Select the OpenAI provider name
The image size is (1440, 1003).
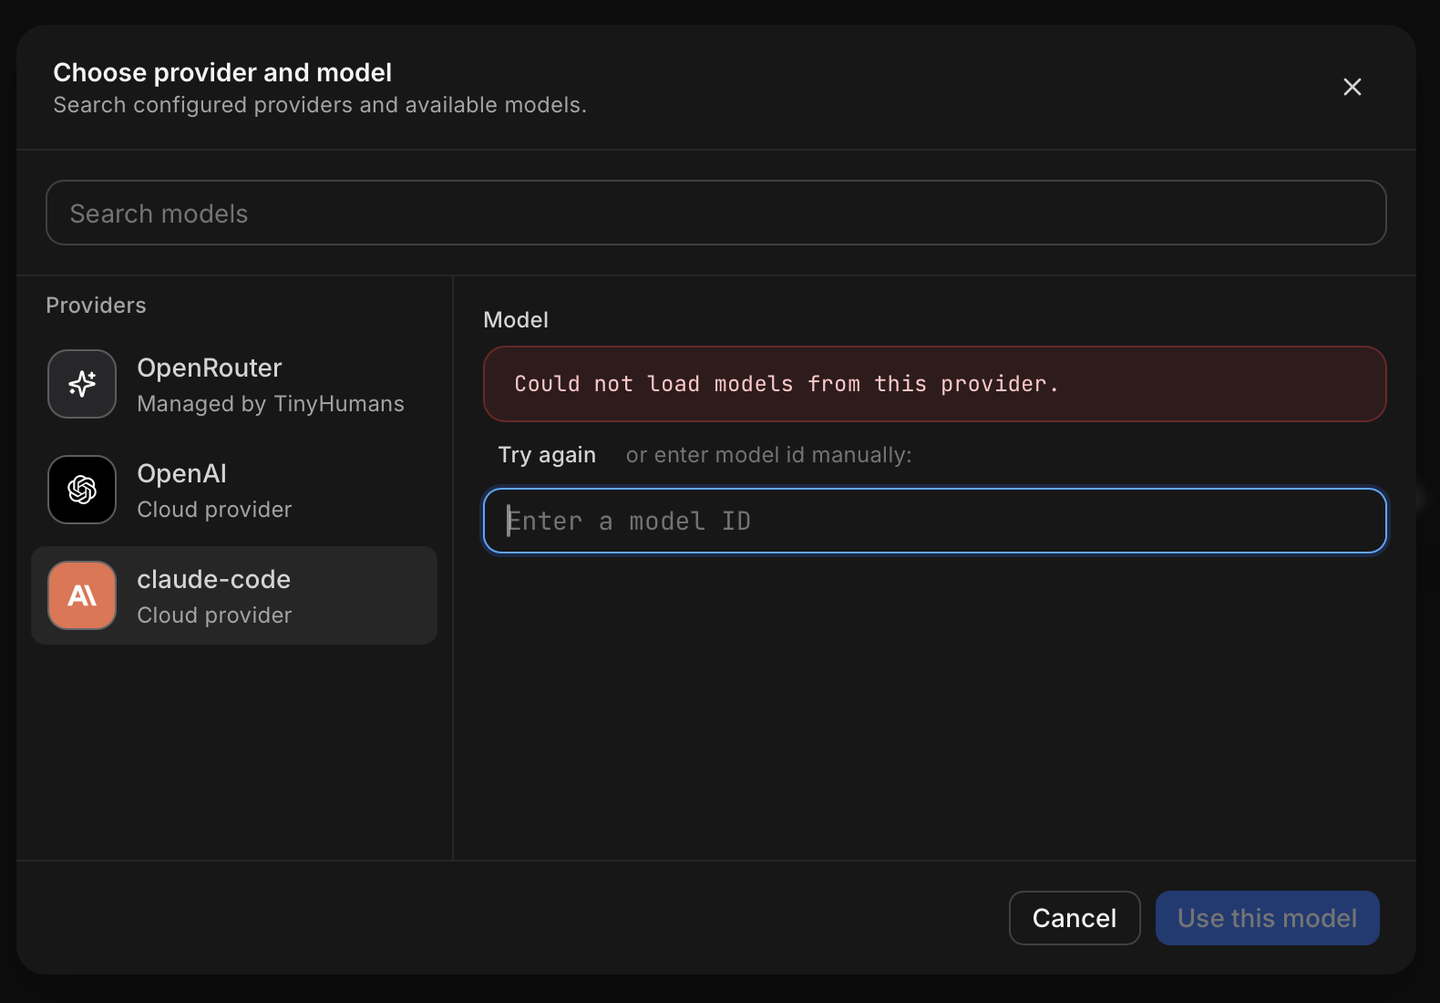182,474
